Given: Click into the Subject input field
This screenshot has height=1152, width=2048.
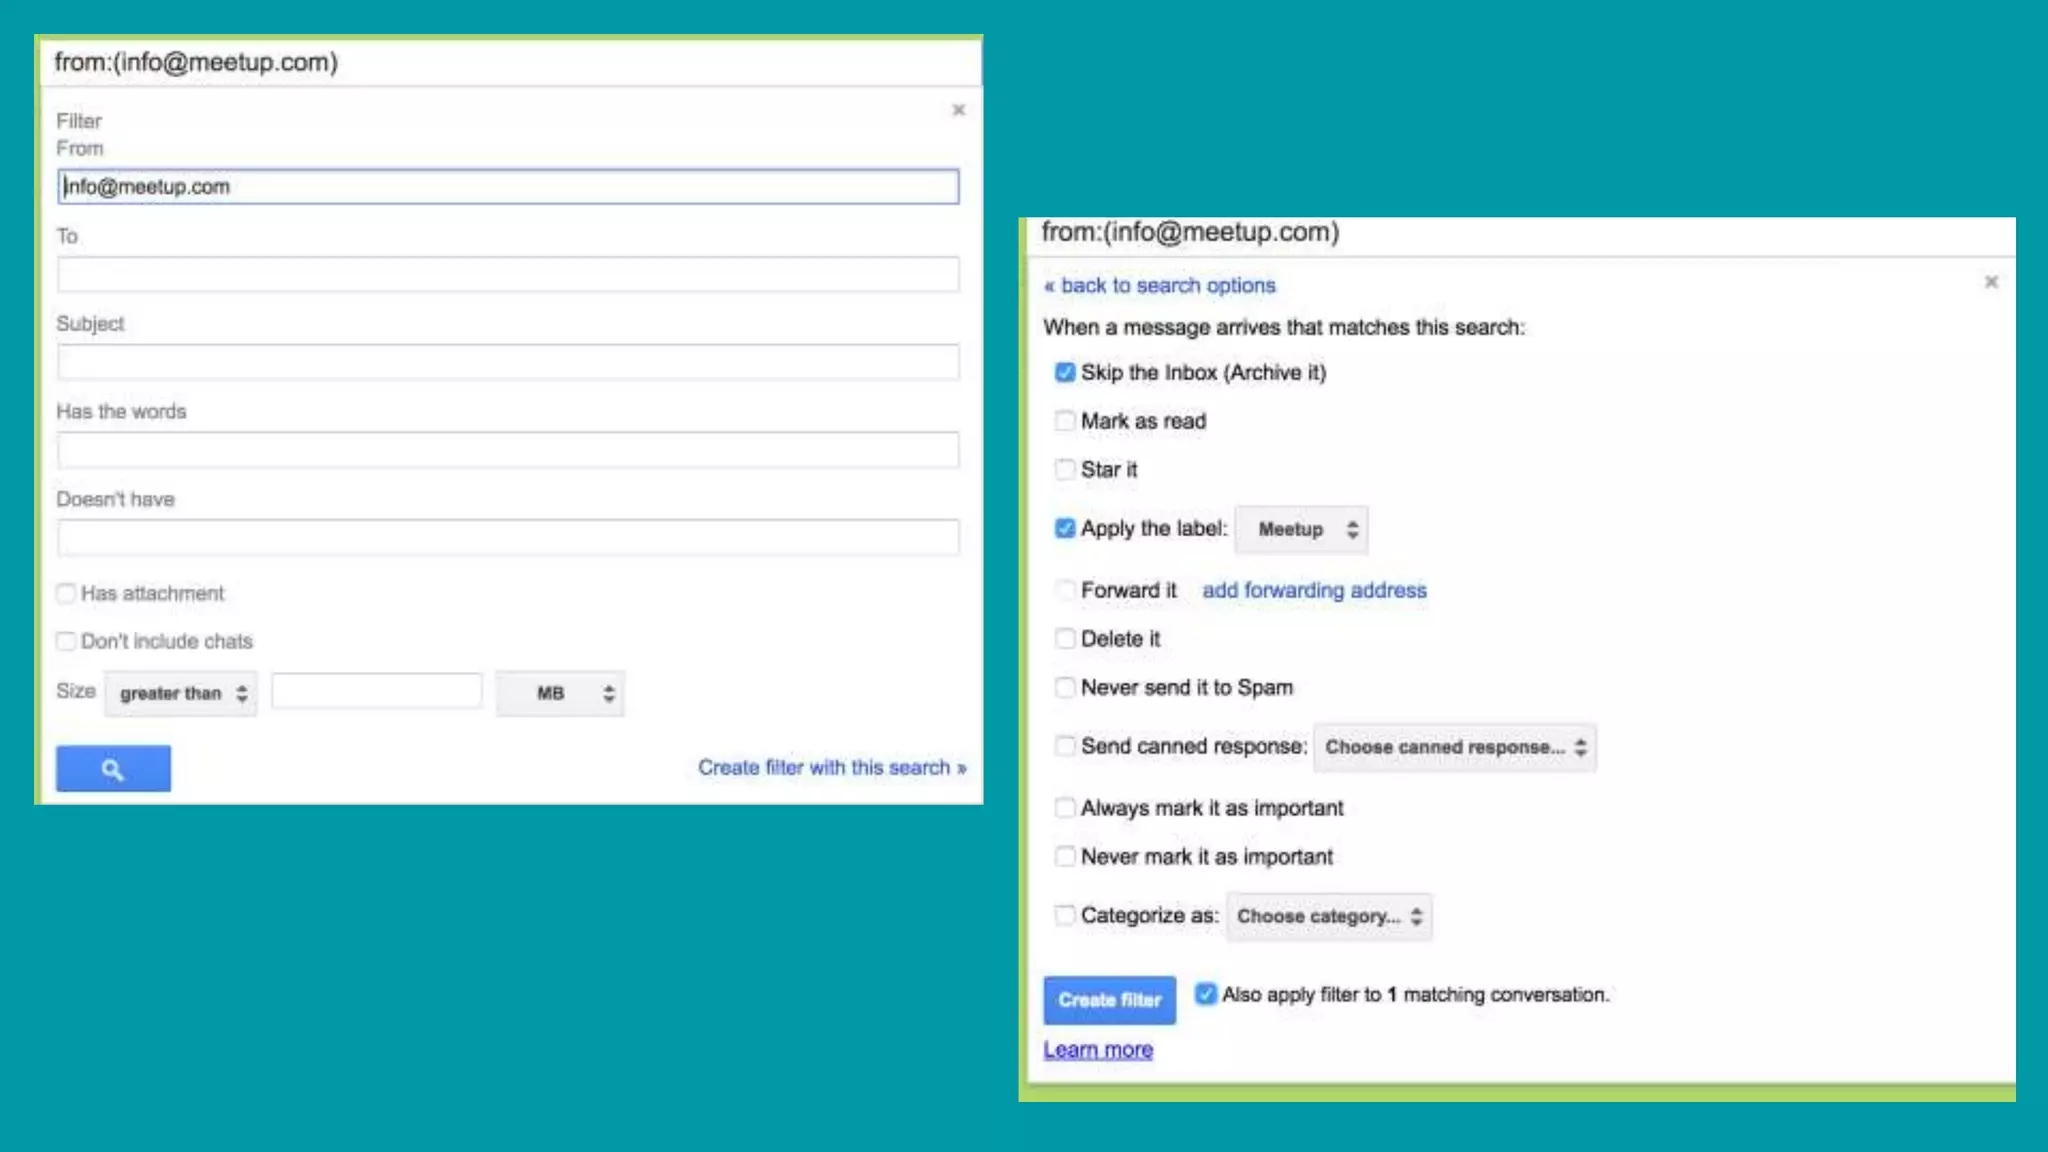Looking at the screenshot, I should [508, 361].
